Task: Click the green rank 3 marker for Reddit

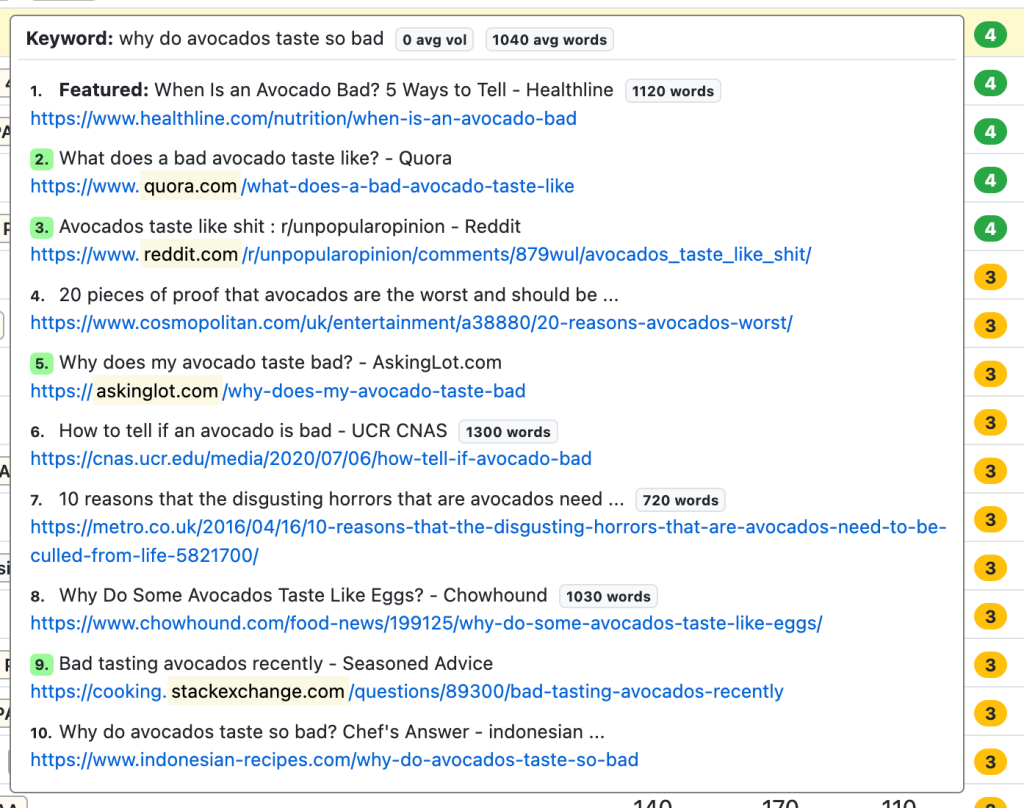Action: (x=42, y=227)
